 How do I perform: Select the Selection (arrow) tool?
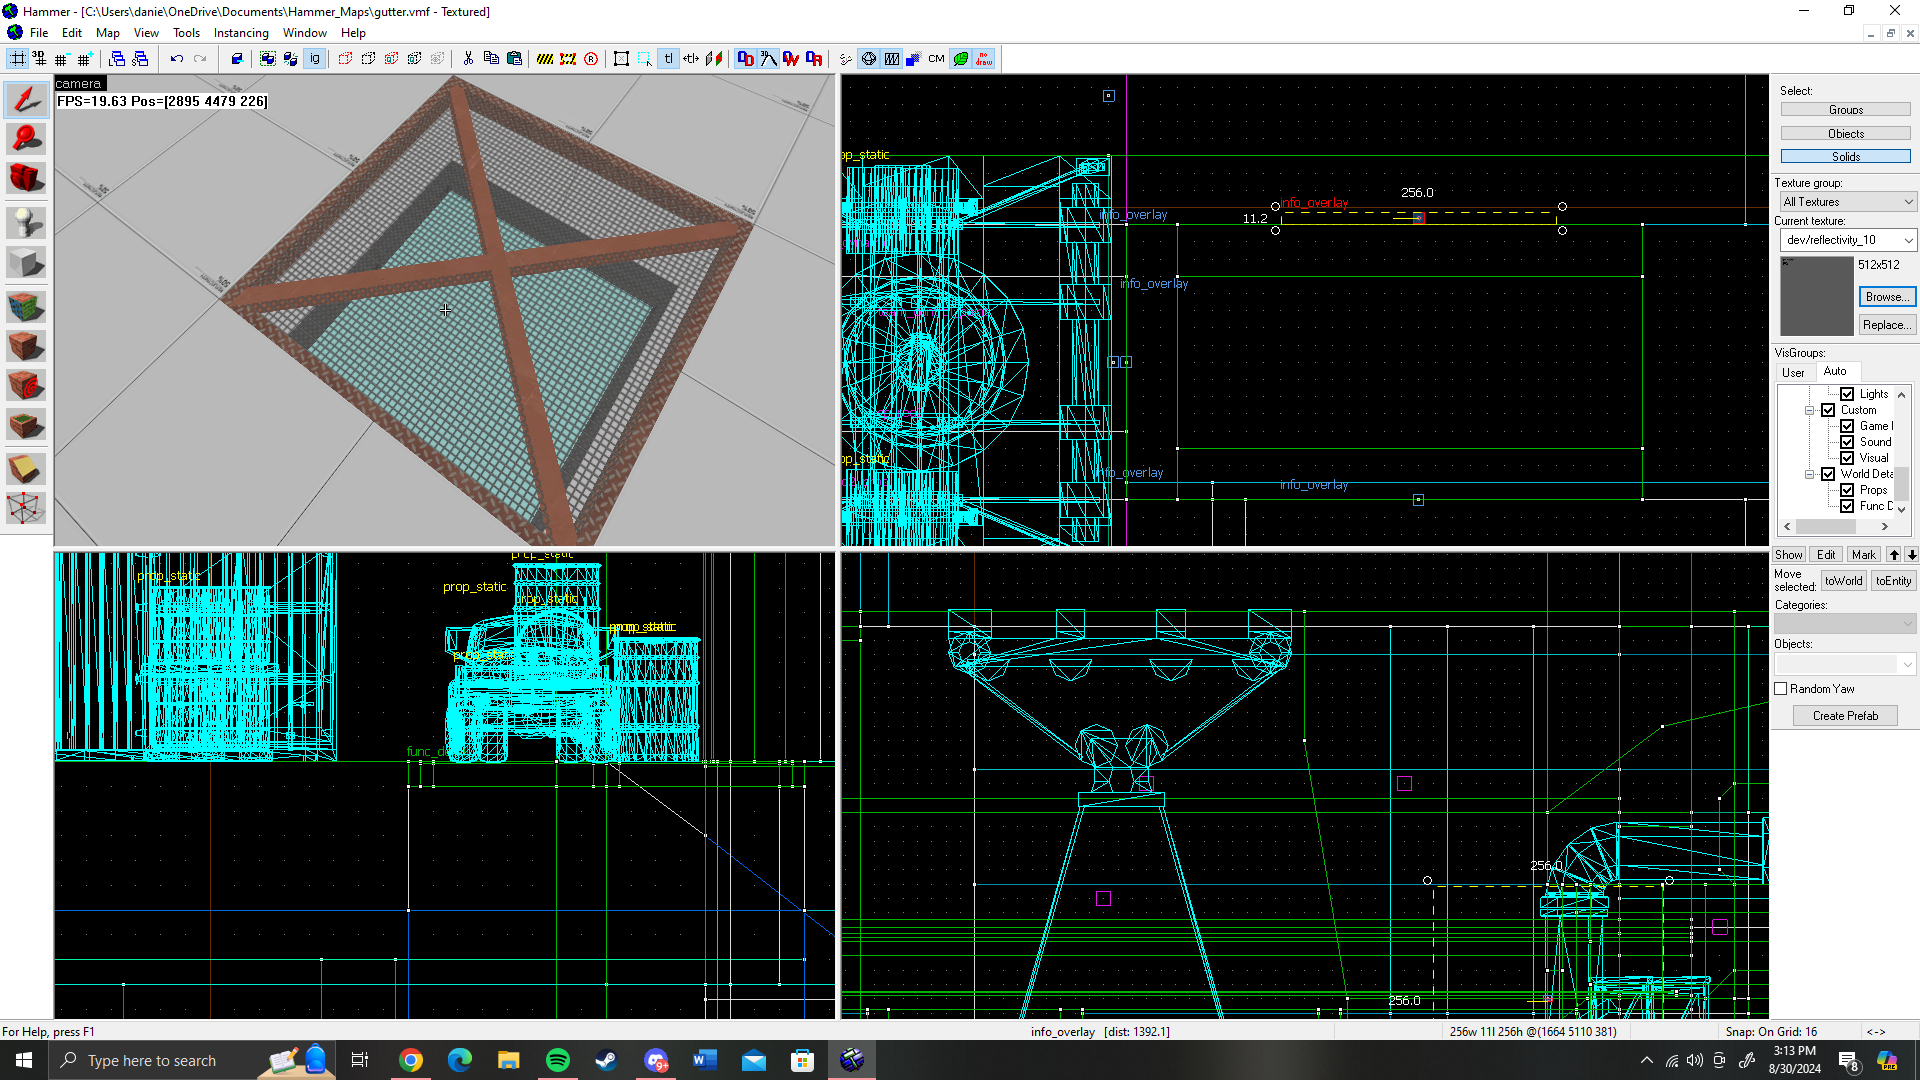tap(26, 98)
